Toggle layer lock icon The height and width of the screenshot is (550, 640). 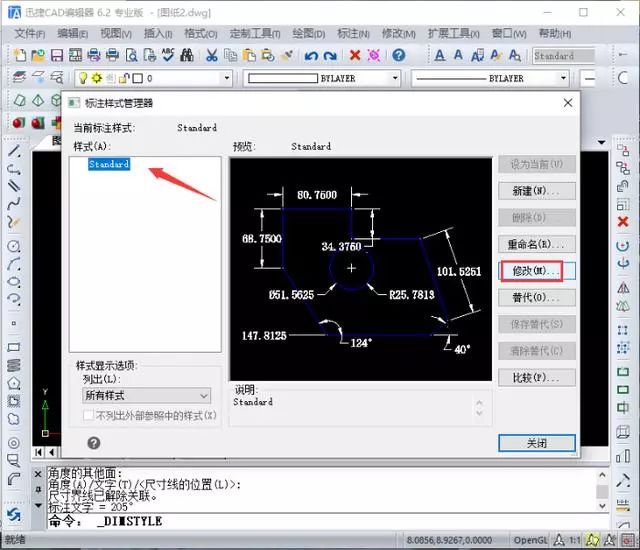[124, 78]
